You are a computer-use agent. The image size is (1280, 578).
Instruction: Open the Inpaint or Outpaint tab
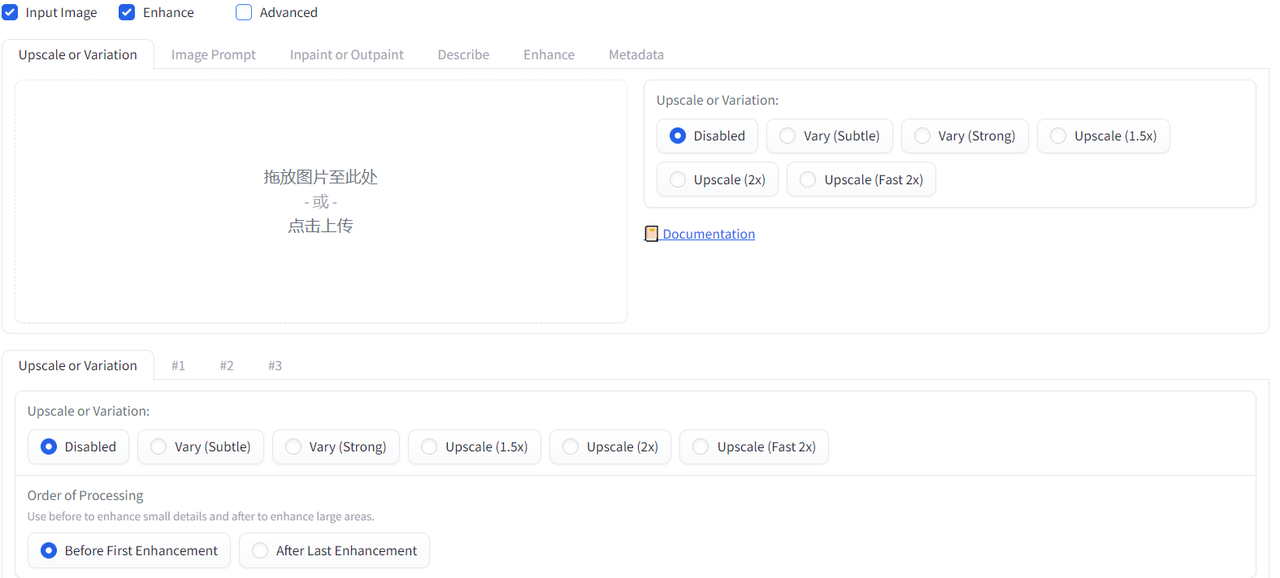(x=347, y=55)
